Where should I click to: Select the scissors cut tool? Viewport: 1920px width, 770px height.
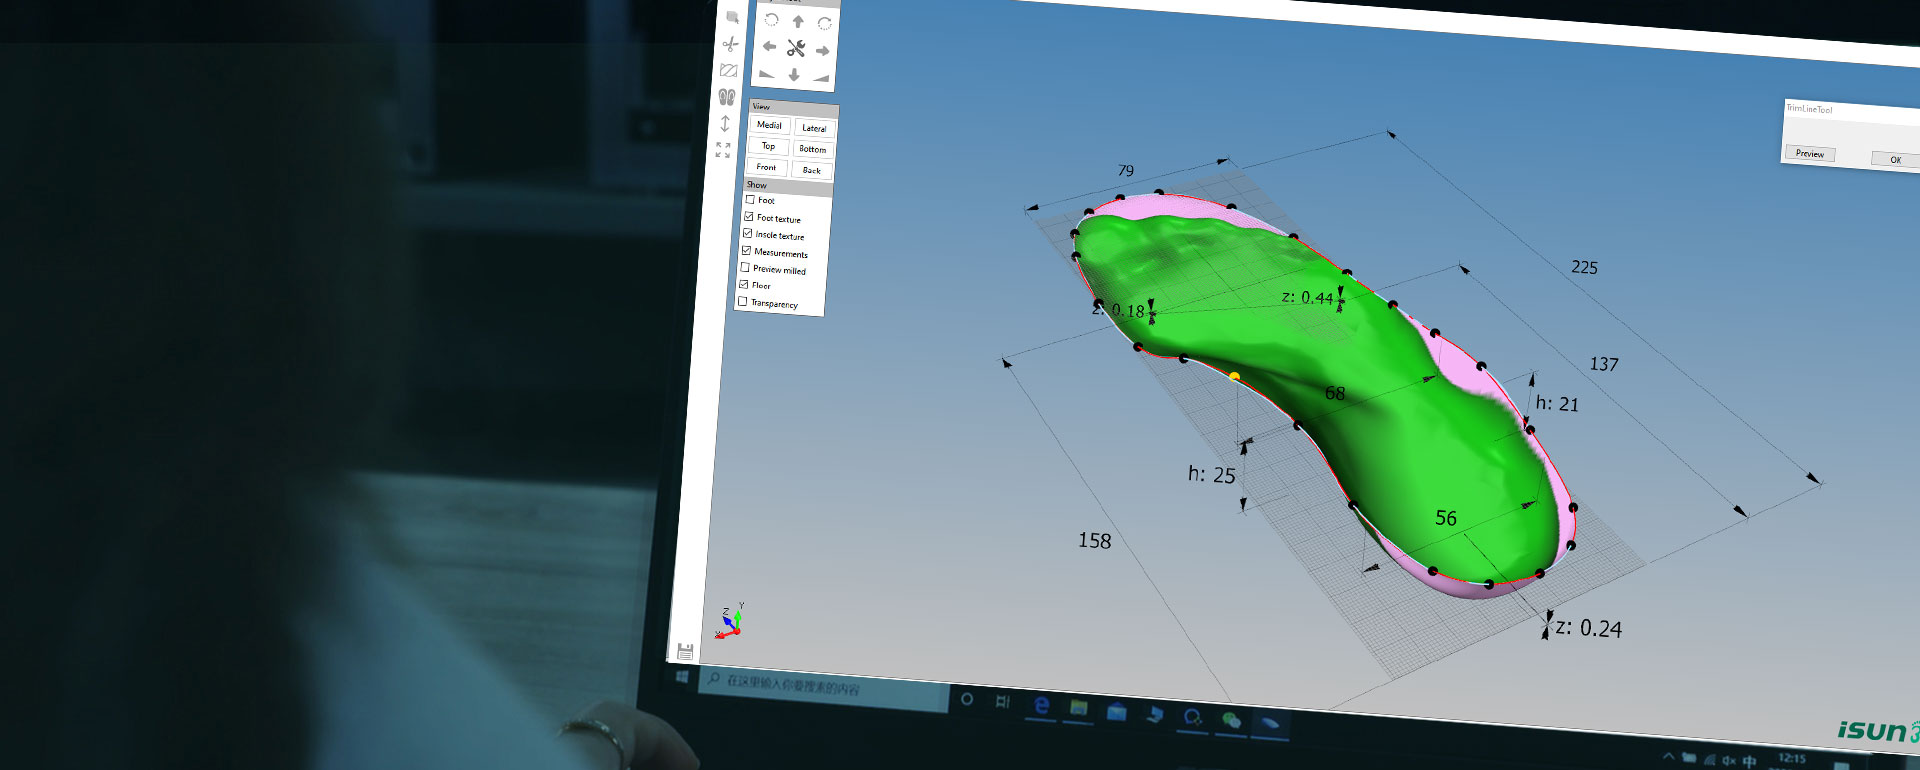point(730,44)
